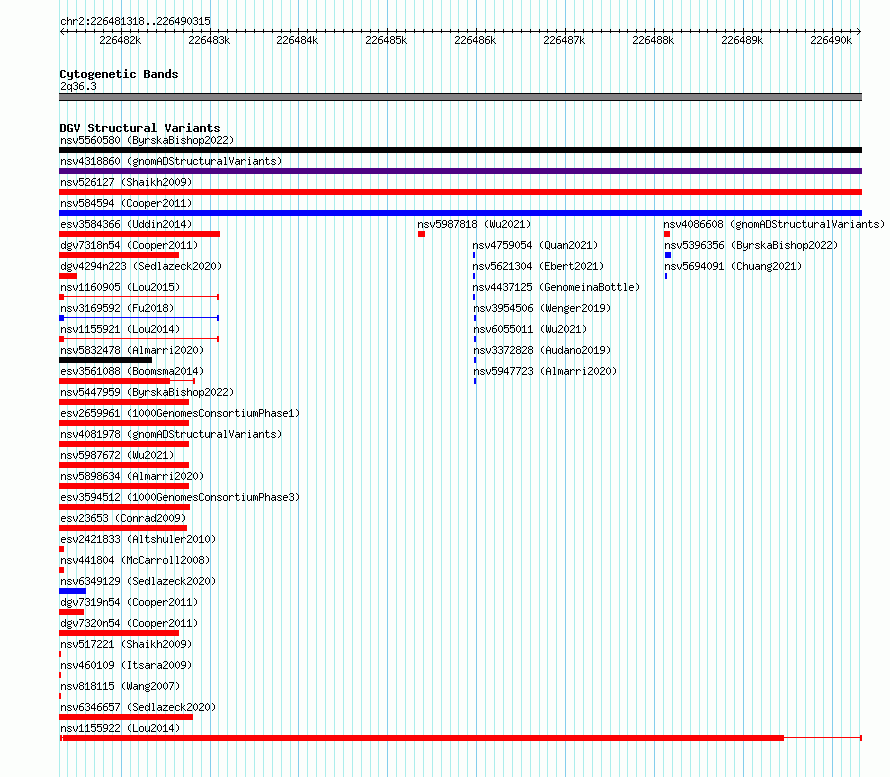
Task: Select nsv3372828 (Audano2019) label
Action: 542,350
